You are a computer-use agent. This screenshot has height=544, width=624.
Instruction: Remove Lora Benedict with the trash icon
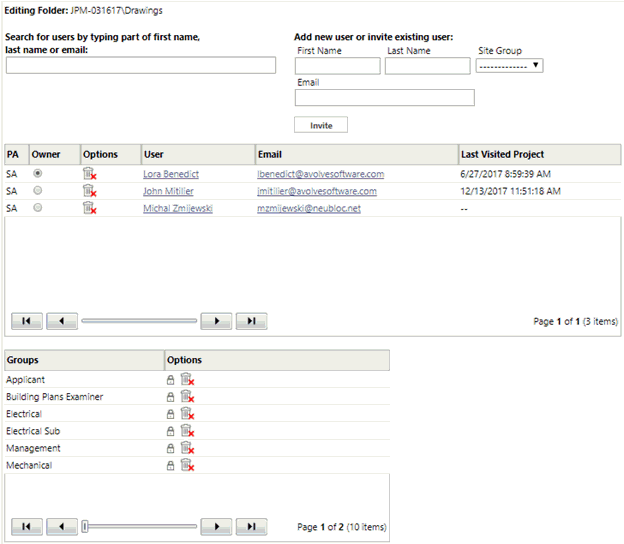click(90, 174)
